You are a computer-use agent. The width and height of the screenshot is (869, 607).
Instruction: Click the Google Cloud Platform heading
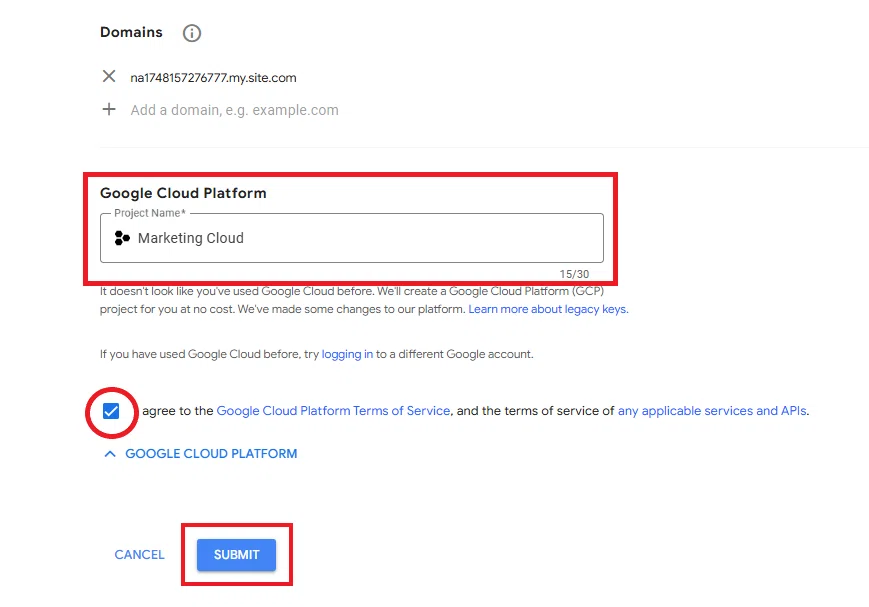pos(183,193)
